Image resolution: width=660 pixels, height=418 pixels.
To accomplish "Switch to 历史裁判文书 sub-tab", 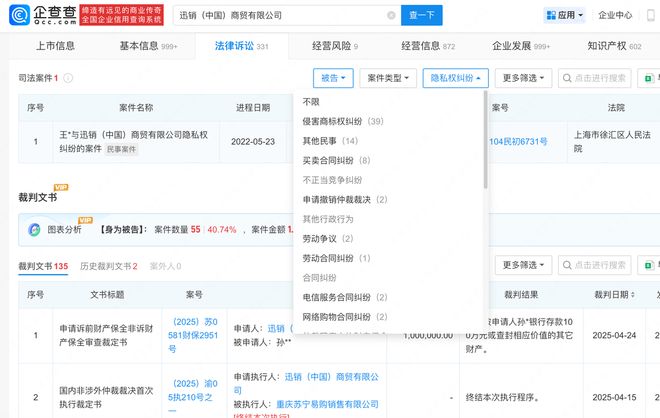I will coord(108,266).
